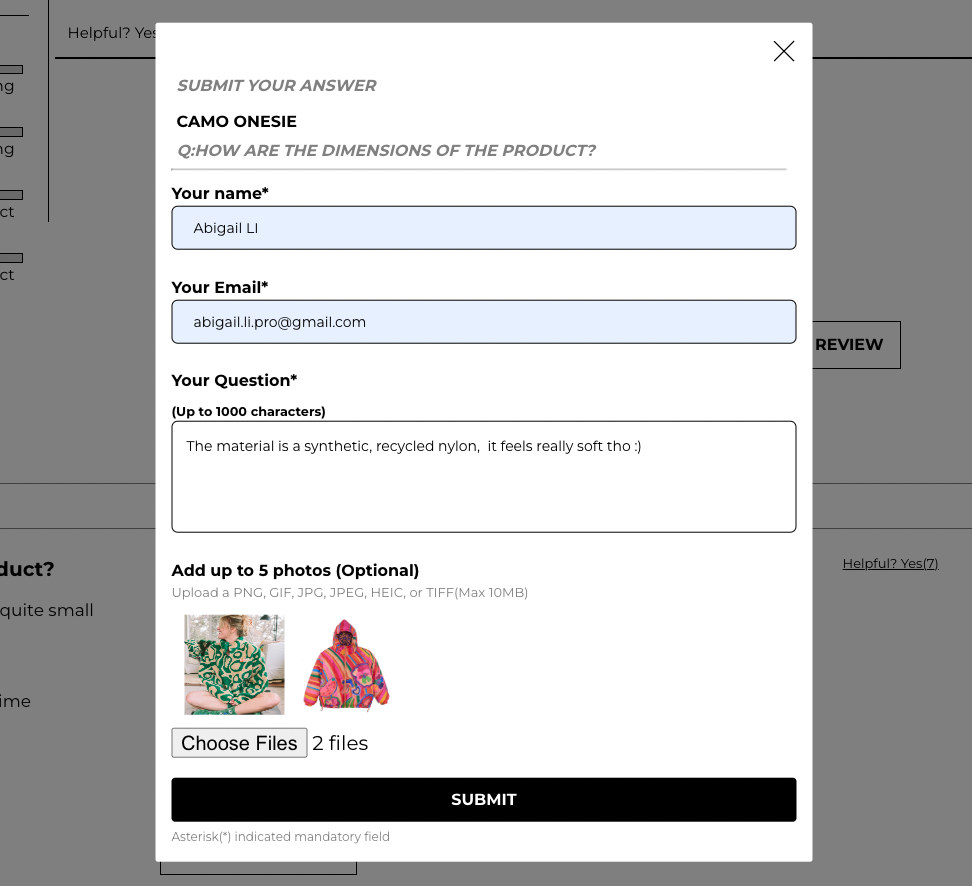Screen dimensions: 972x886
Task: Click the mandatory field asterisk note
Action: tap(280, 836)
